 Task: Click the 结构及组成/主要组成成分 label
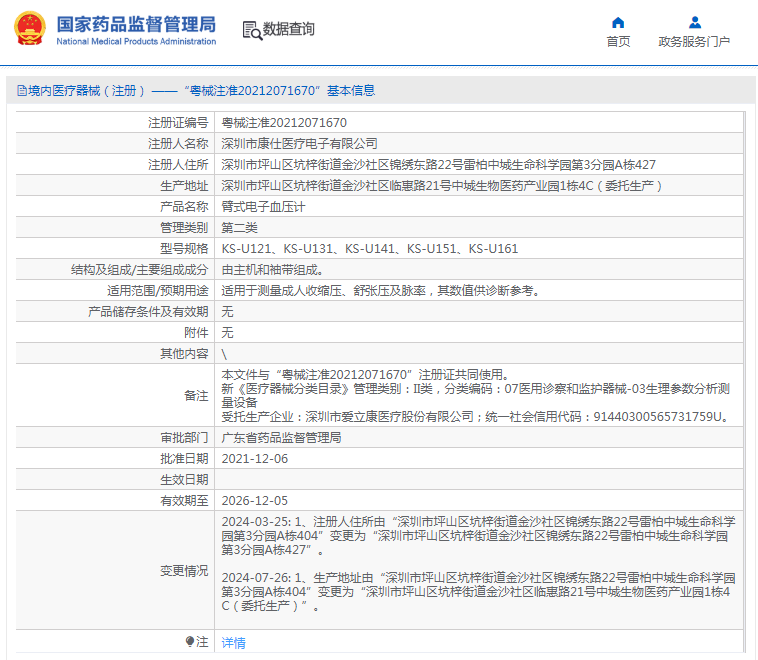click(140, 270)
